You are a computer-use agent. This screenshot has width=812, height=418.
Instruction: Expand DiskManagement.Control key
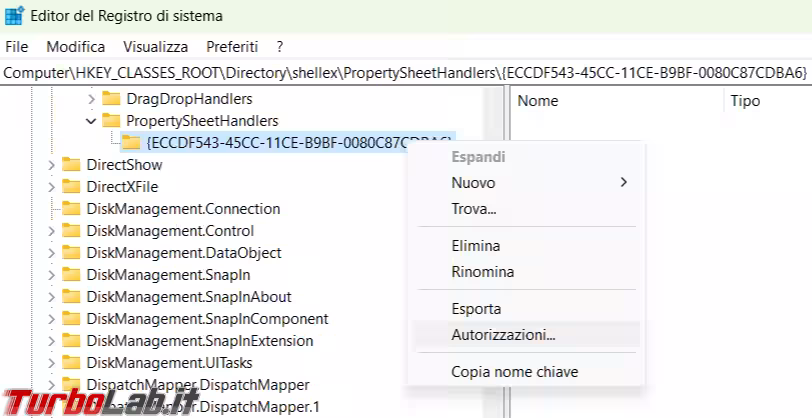(x=51, y=230)
